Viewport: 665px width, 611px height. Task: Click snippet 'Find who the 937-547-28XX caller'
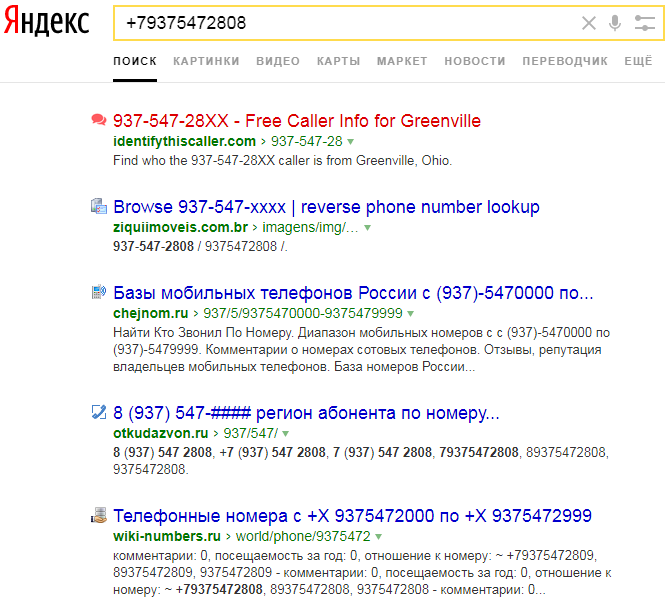point(282,161)
